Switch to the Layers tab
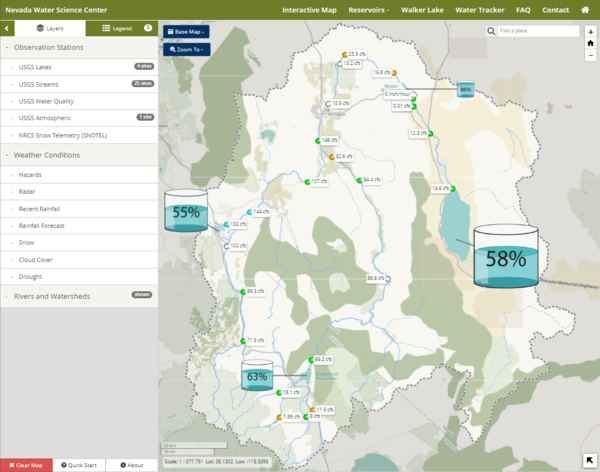600x472 pixels. coord(50,28)
